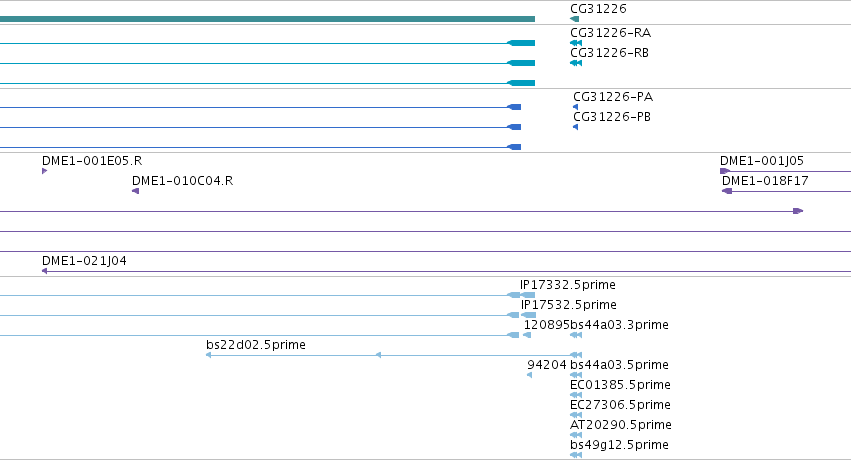Screen dimensions: 851x460
Task: Click the 120895 EST label
Action: tap(547, 325)
